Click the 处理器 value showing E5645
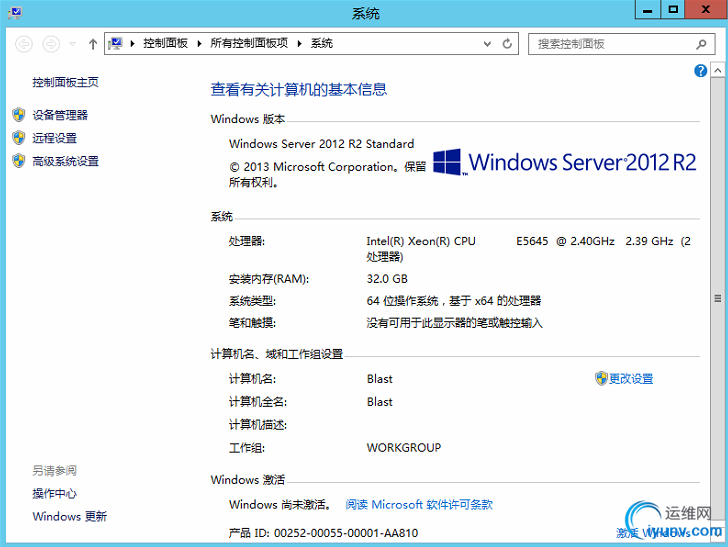Viewport: 728px width, 547px height. coord(529,248)
